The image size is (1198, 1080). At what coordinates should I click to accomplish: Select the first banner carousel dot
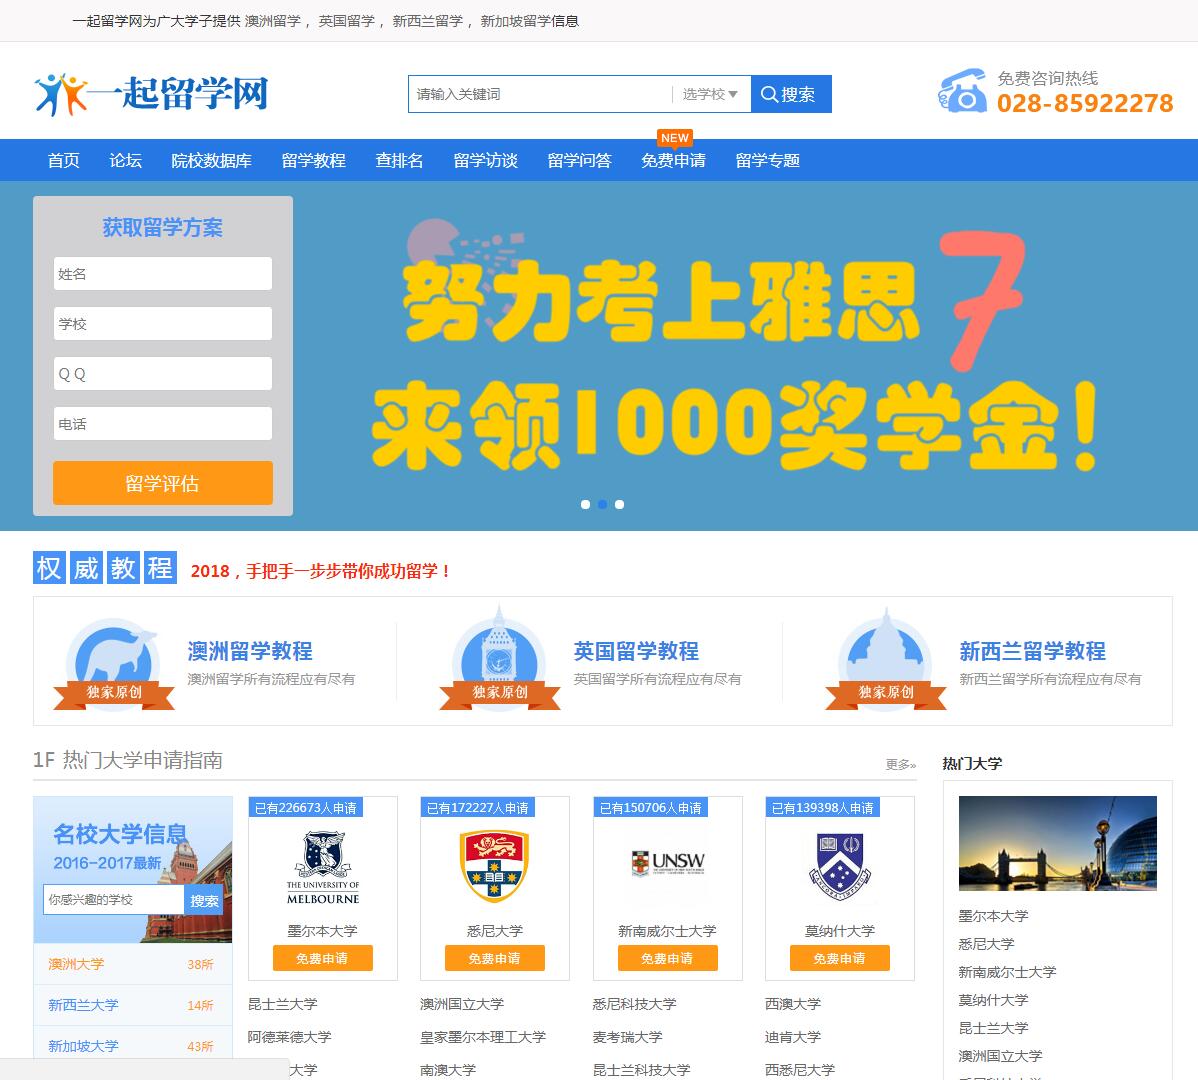pyautogui.click(x=585, y=504)
